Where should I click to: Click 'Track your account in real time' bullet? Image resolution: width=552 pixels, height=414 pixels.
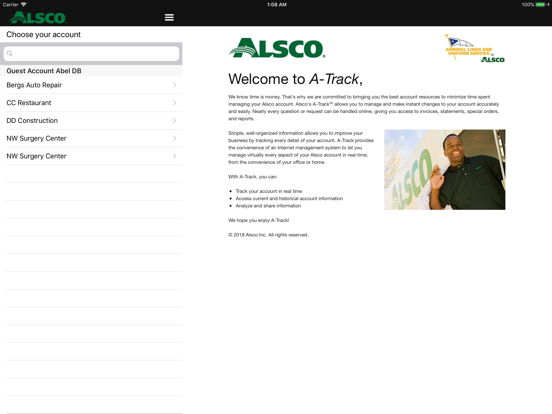[269, 191]
